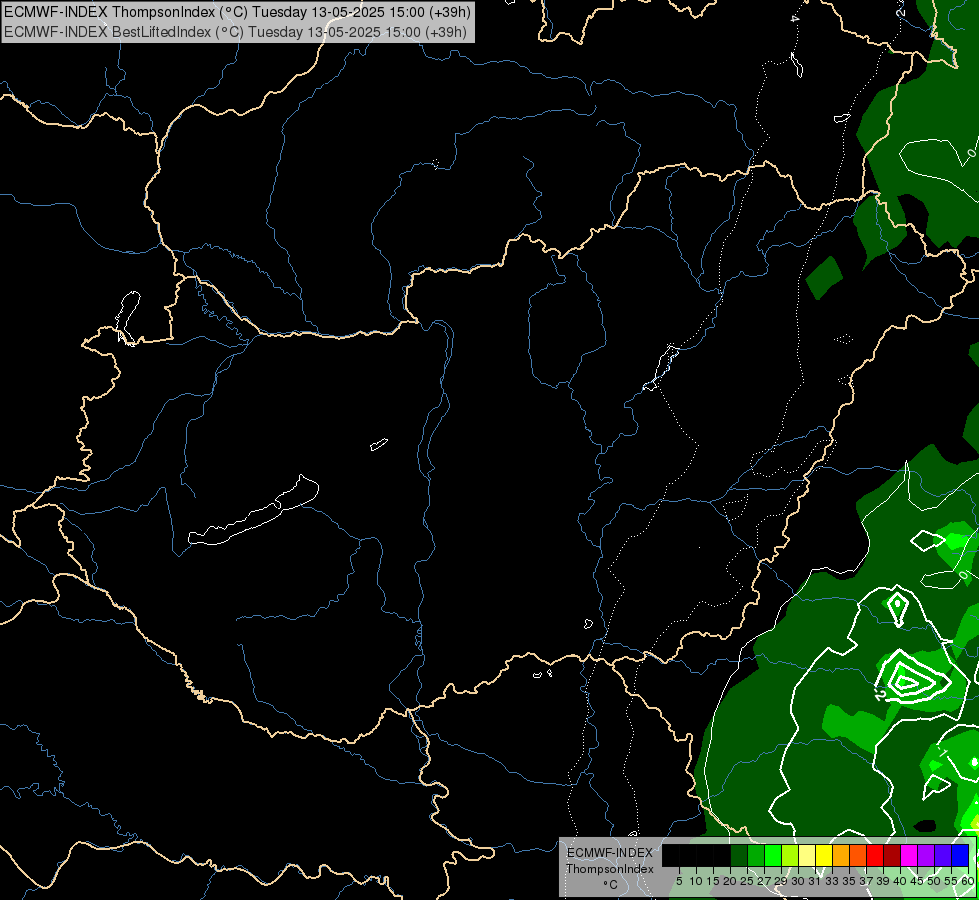Click the legend tick value '15'
The image size is (979, 900).
point(714,881)
